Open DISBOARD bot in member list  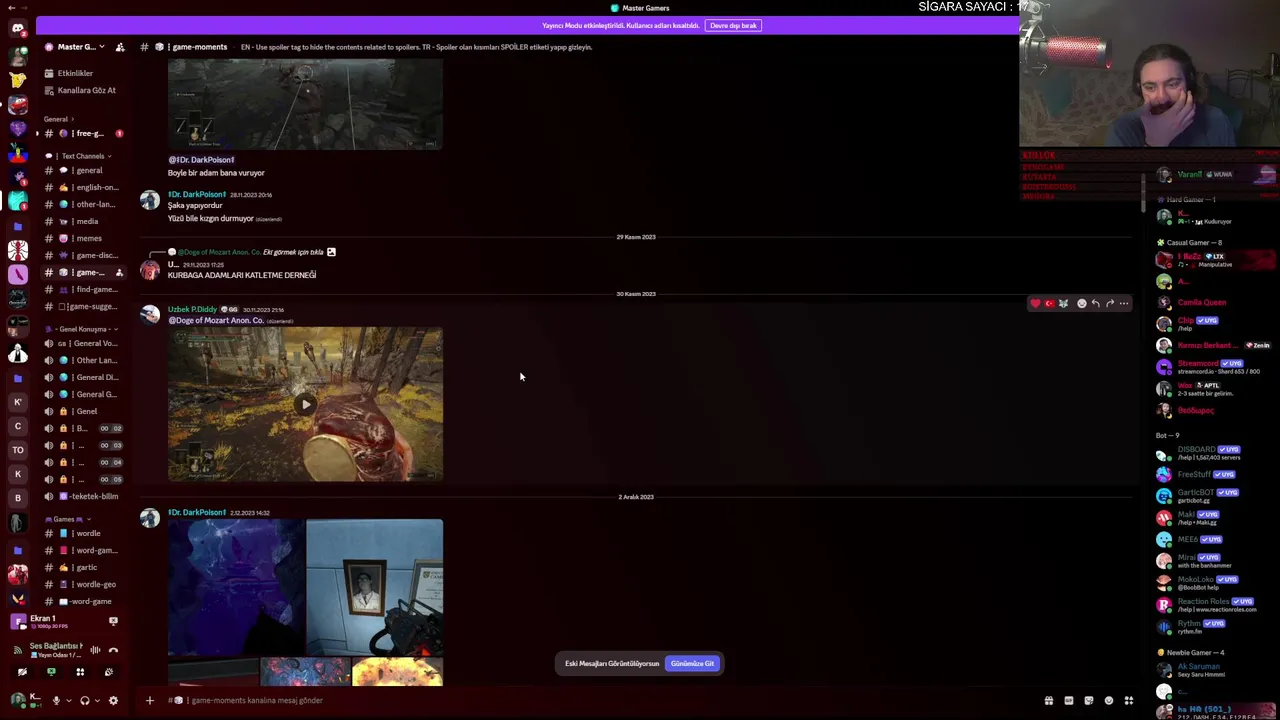1198,453
